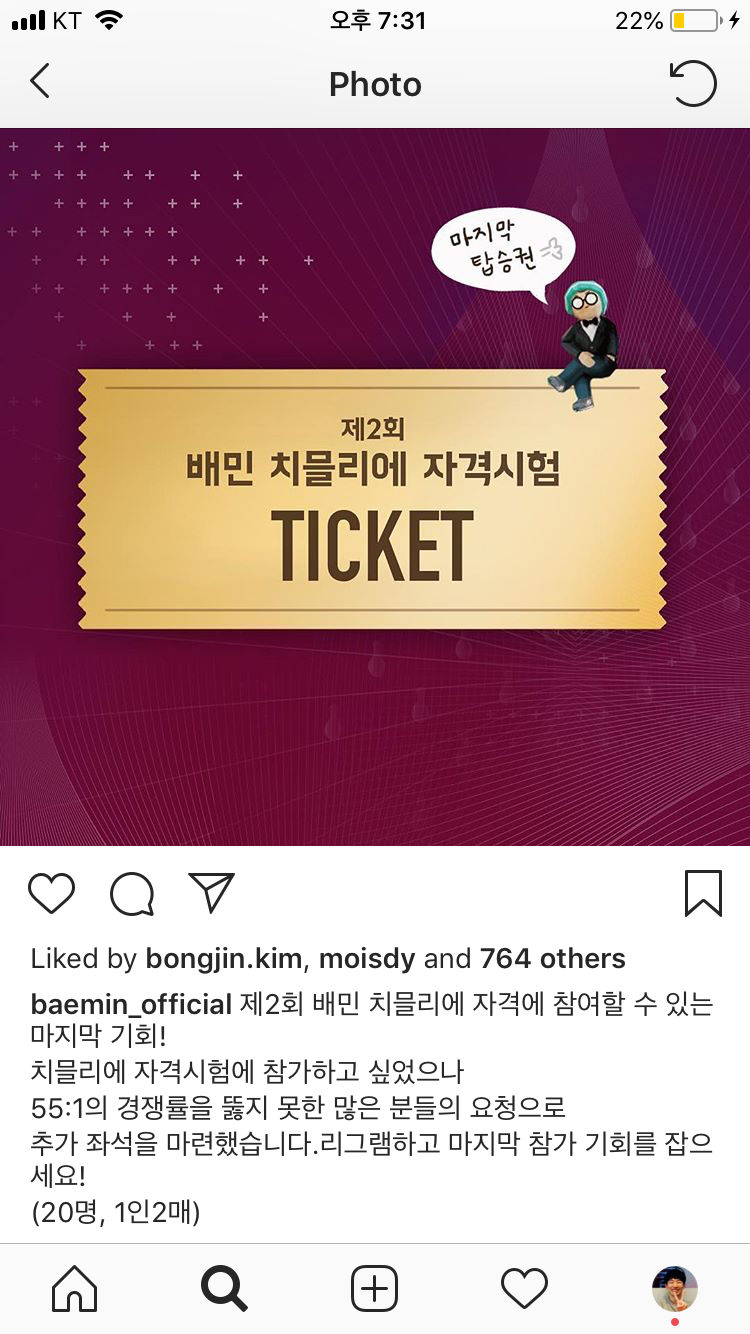Tap the golden TICKET image
The height and width of the screenshot is (1334, 750).
click(372, 499)
